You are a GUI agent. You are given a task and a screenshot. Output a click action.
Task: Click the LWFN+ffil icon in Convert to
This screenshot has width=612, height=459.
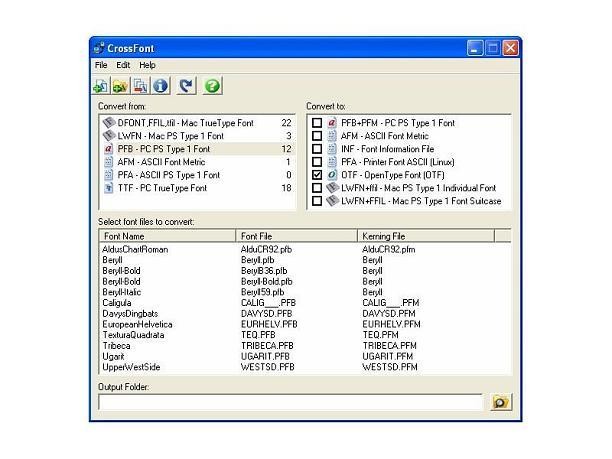(333, 188)
